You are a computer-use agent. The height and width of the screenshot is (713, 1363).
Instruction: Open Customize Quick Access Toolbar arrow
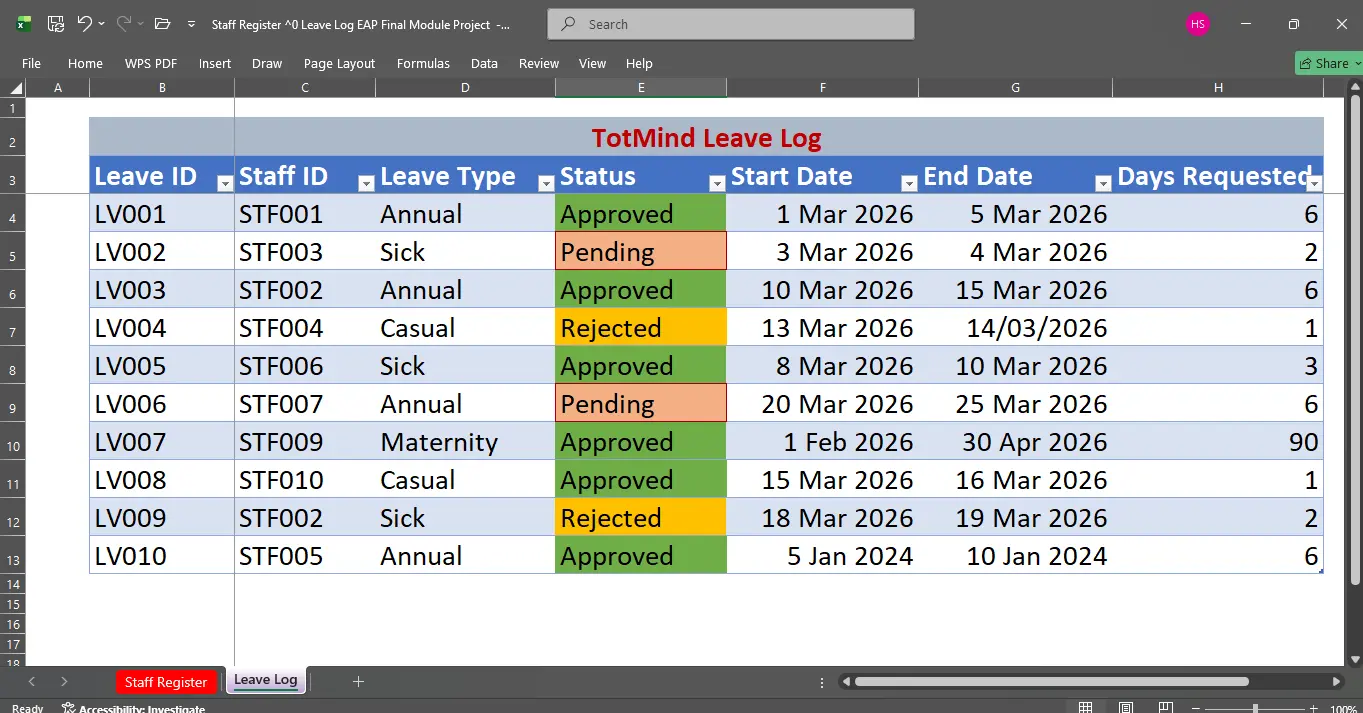pos(191,24)
